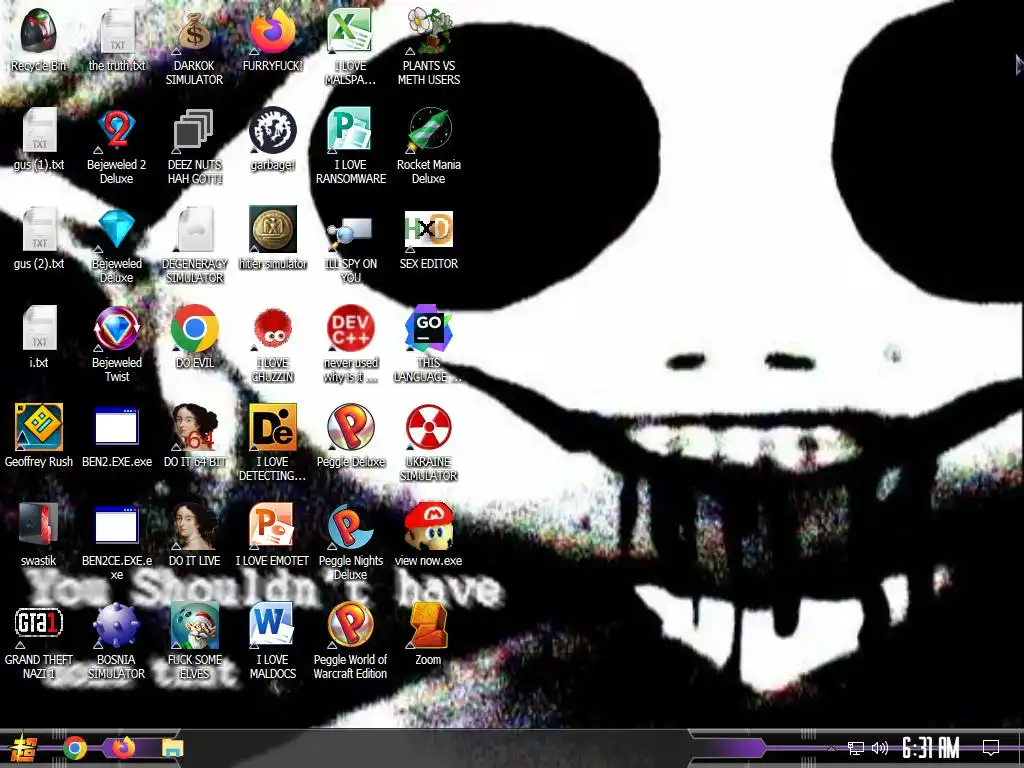The height and width of the screenshot is (768, 1024).
Task: Open the Zoom shortcut on desktop
Action: pos(428,626)
